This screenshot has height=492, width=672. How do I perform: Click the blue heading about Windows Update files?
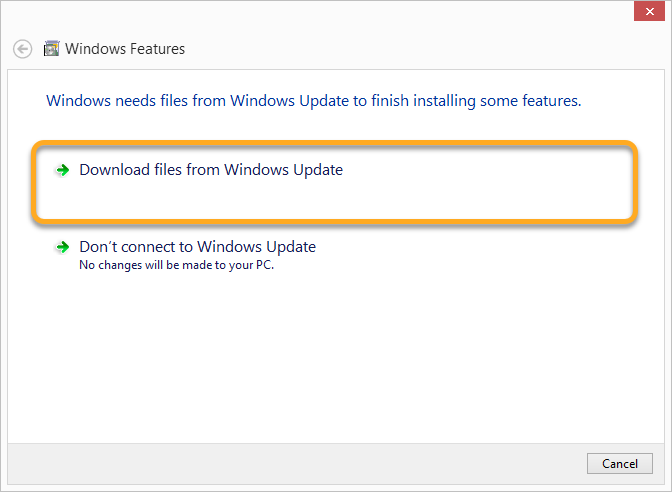[x=314, y=101]
